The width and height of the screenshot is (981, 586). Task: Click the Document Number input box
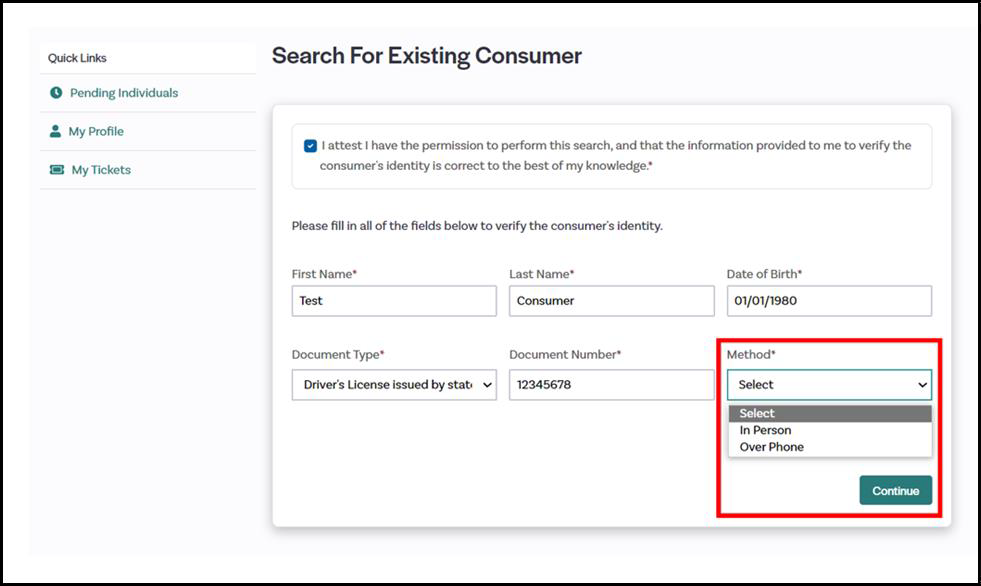point(611,385)
